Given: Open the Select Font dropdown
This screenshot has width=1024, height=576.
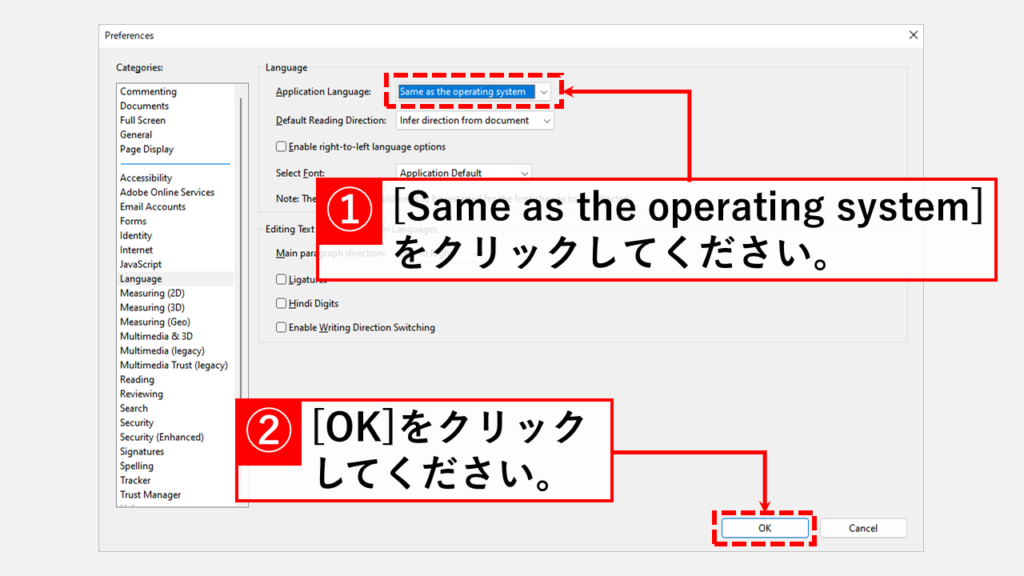Looking at the screenshot, I should point(464,172).
